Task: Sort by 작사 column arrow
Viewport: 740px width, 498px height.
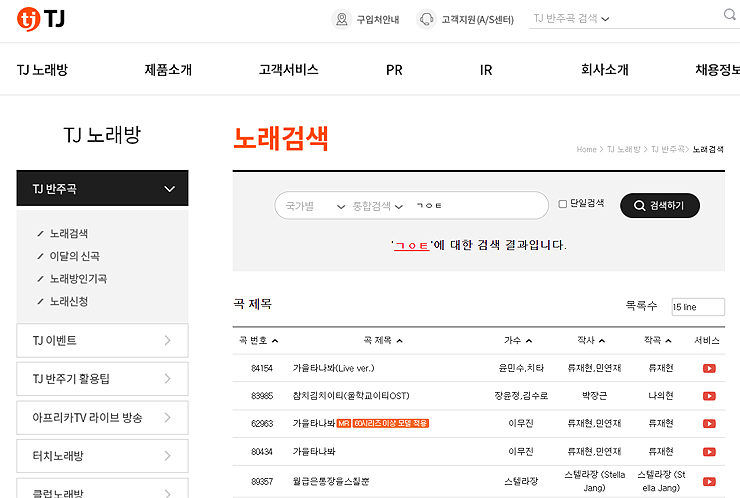Action: coord(602,341)
